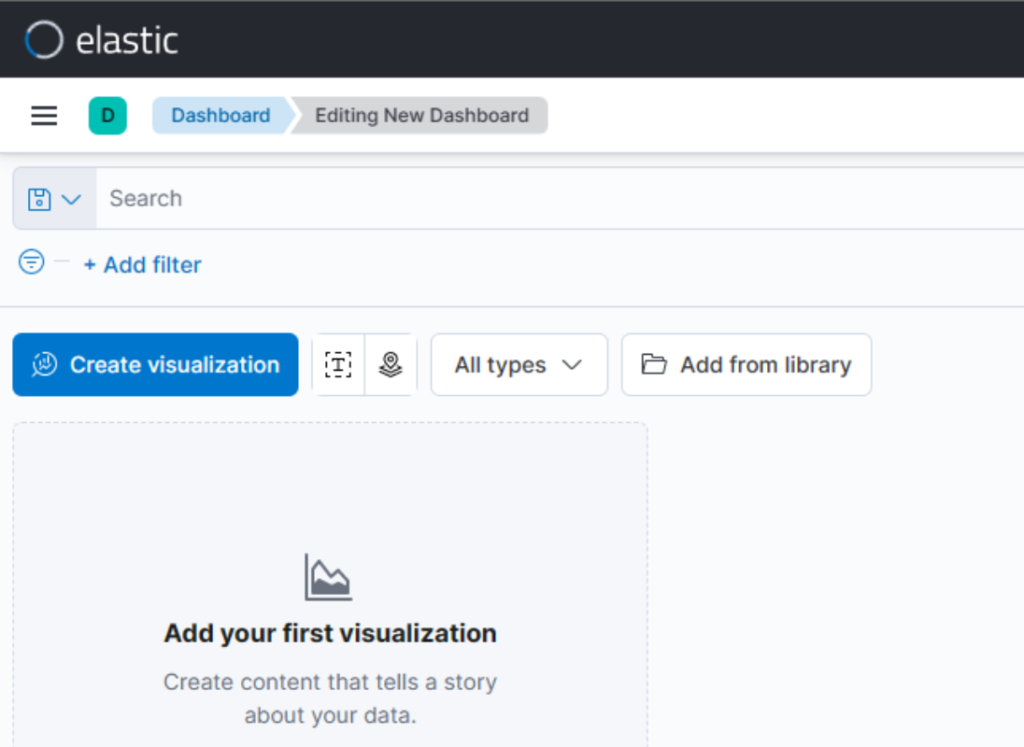Click the chevron arrow beside All types

pos(572,365)
